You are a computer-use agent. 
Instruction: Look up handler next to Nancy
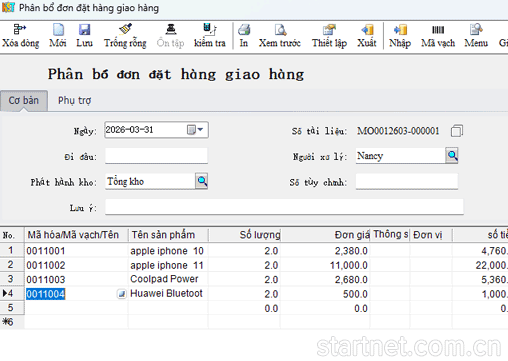[x=452, y=155]
